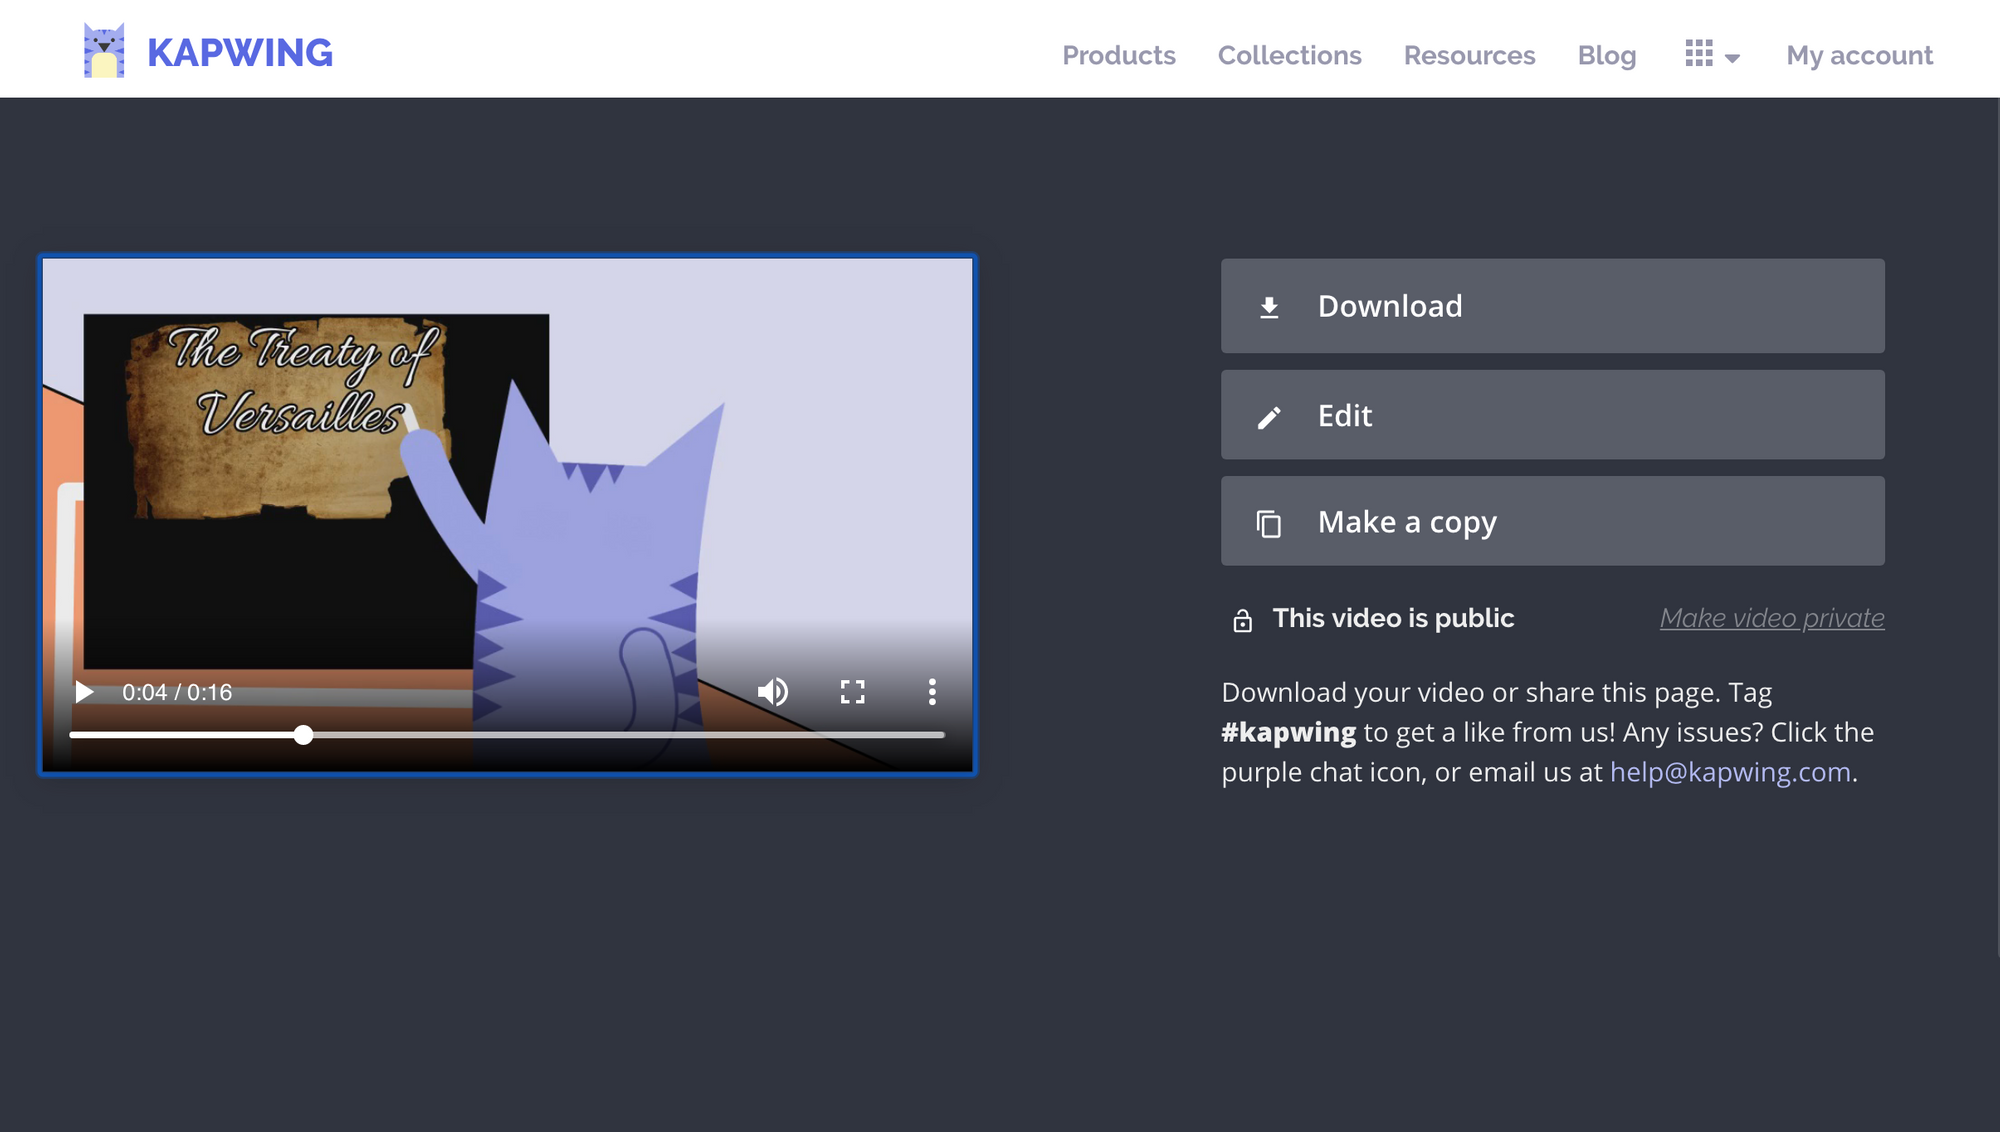Open the Products menu
The width and height of the screenshot is (2000, 1132).
pyautogui.click(x=1118, y=55)
